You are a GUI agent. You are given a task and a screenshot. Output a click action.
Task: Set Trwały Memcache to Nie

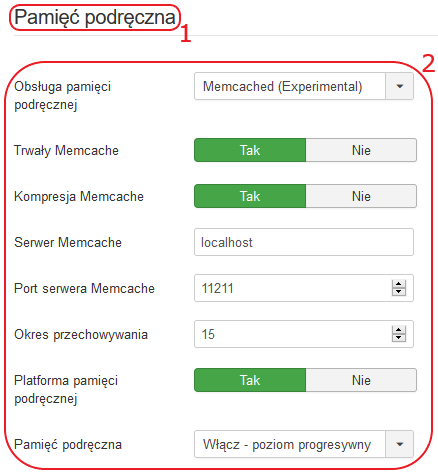[361, 150]
